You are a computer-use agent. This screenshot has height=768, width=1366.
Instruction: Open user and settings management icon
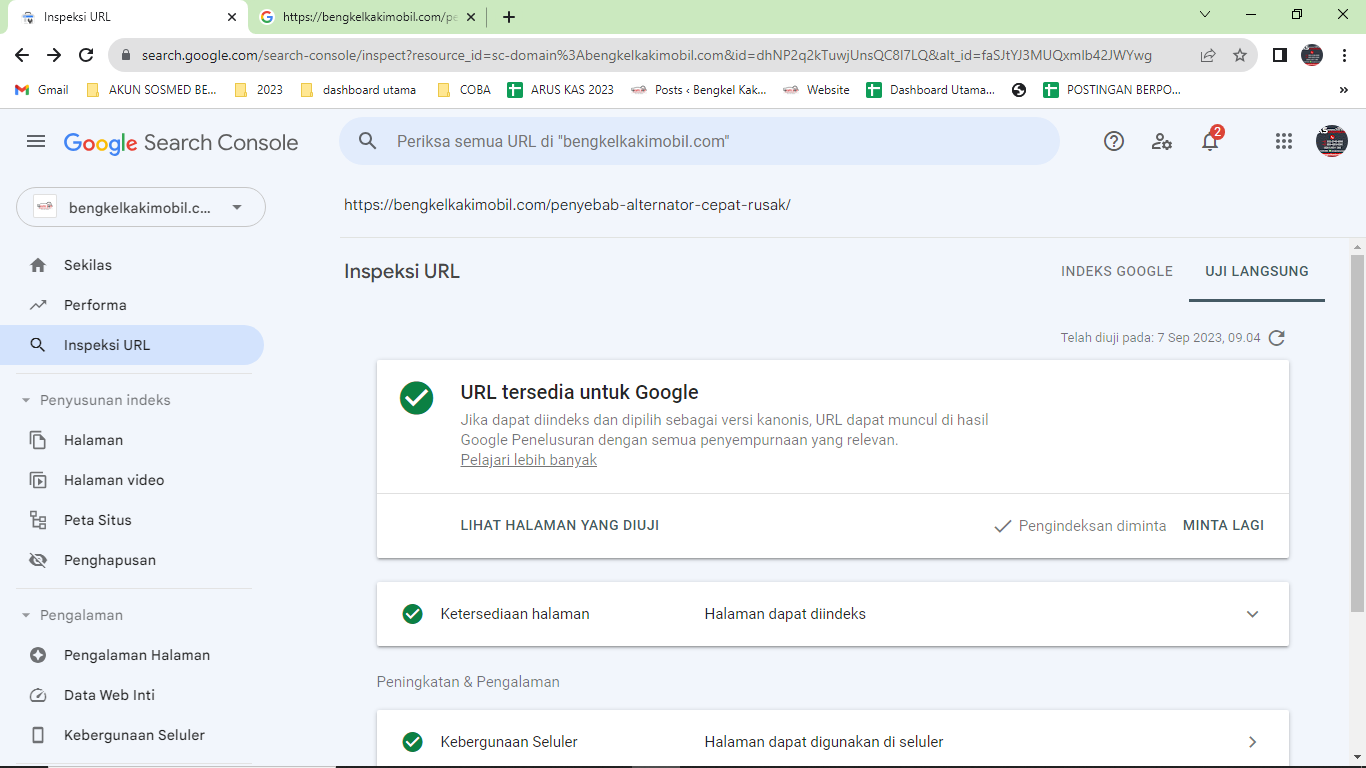1162,142
